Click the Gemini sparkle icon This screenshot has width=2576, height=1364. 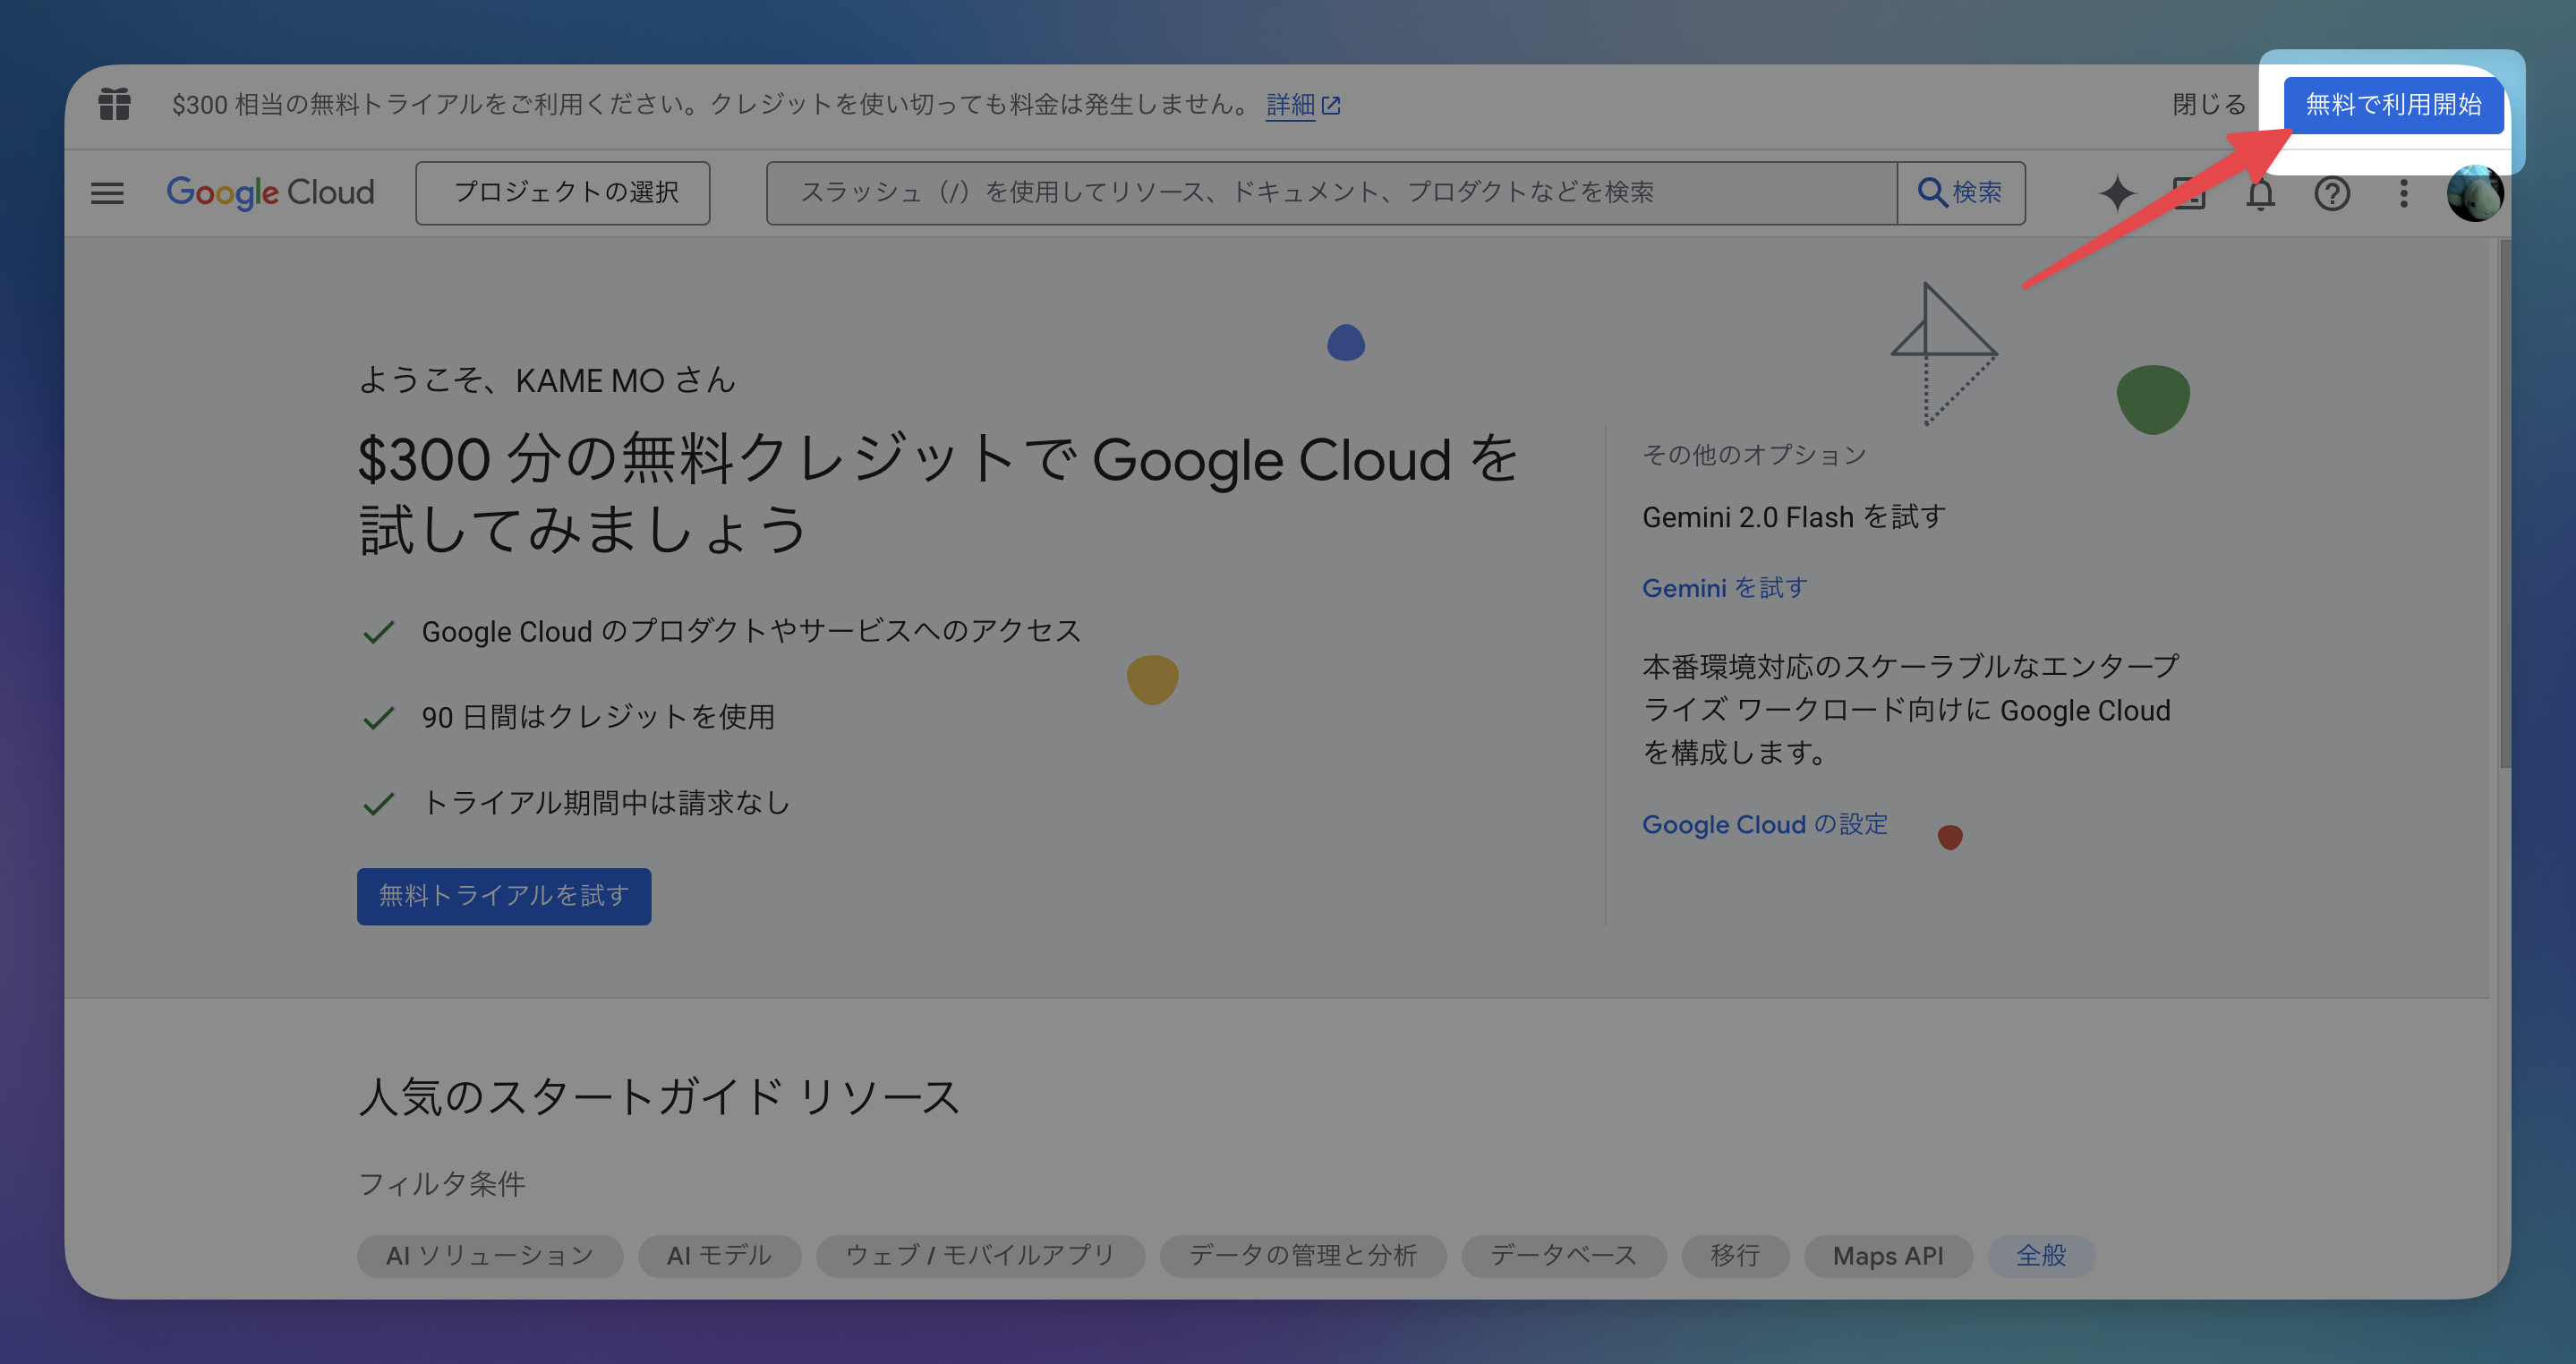[2116, 193]
